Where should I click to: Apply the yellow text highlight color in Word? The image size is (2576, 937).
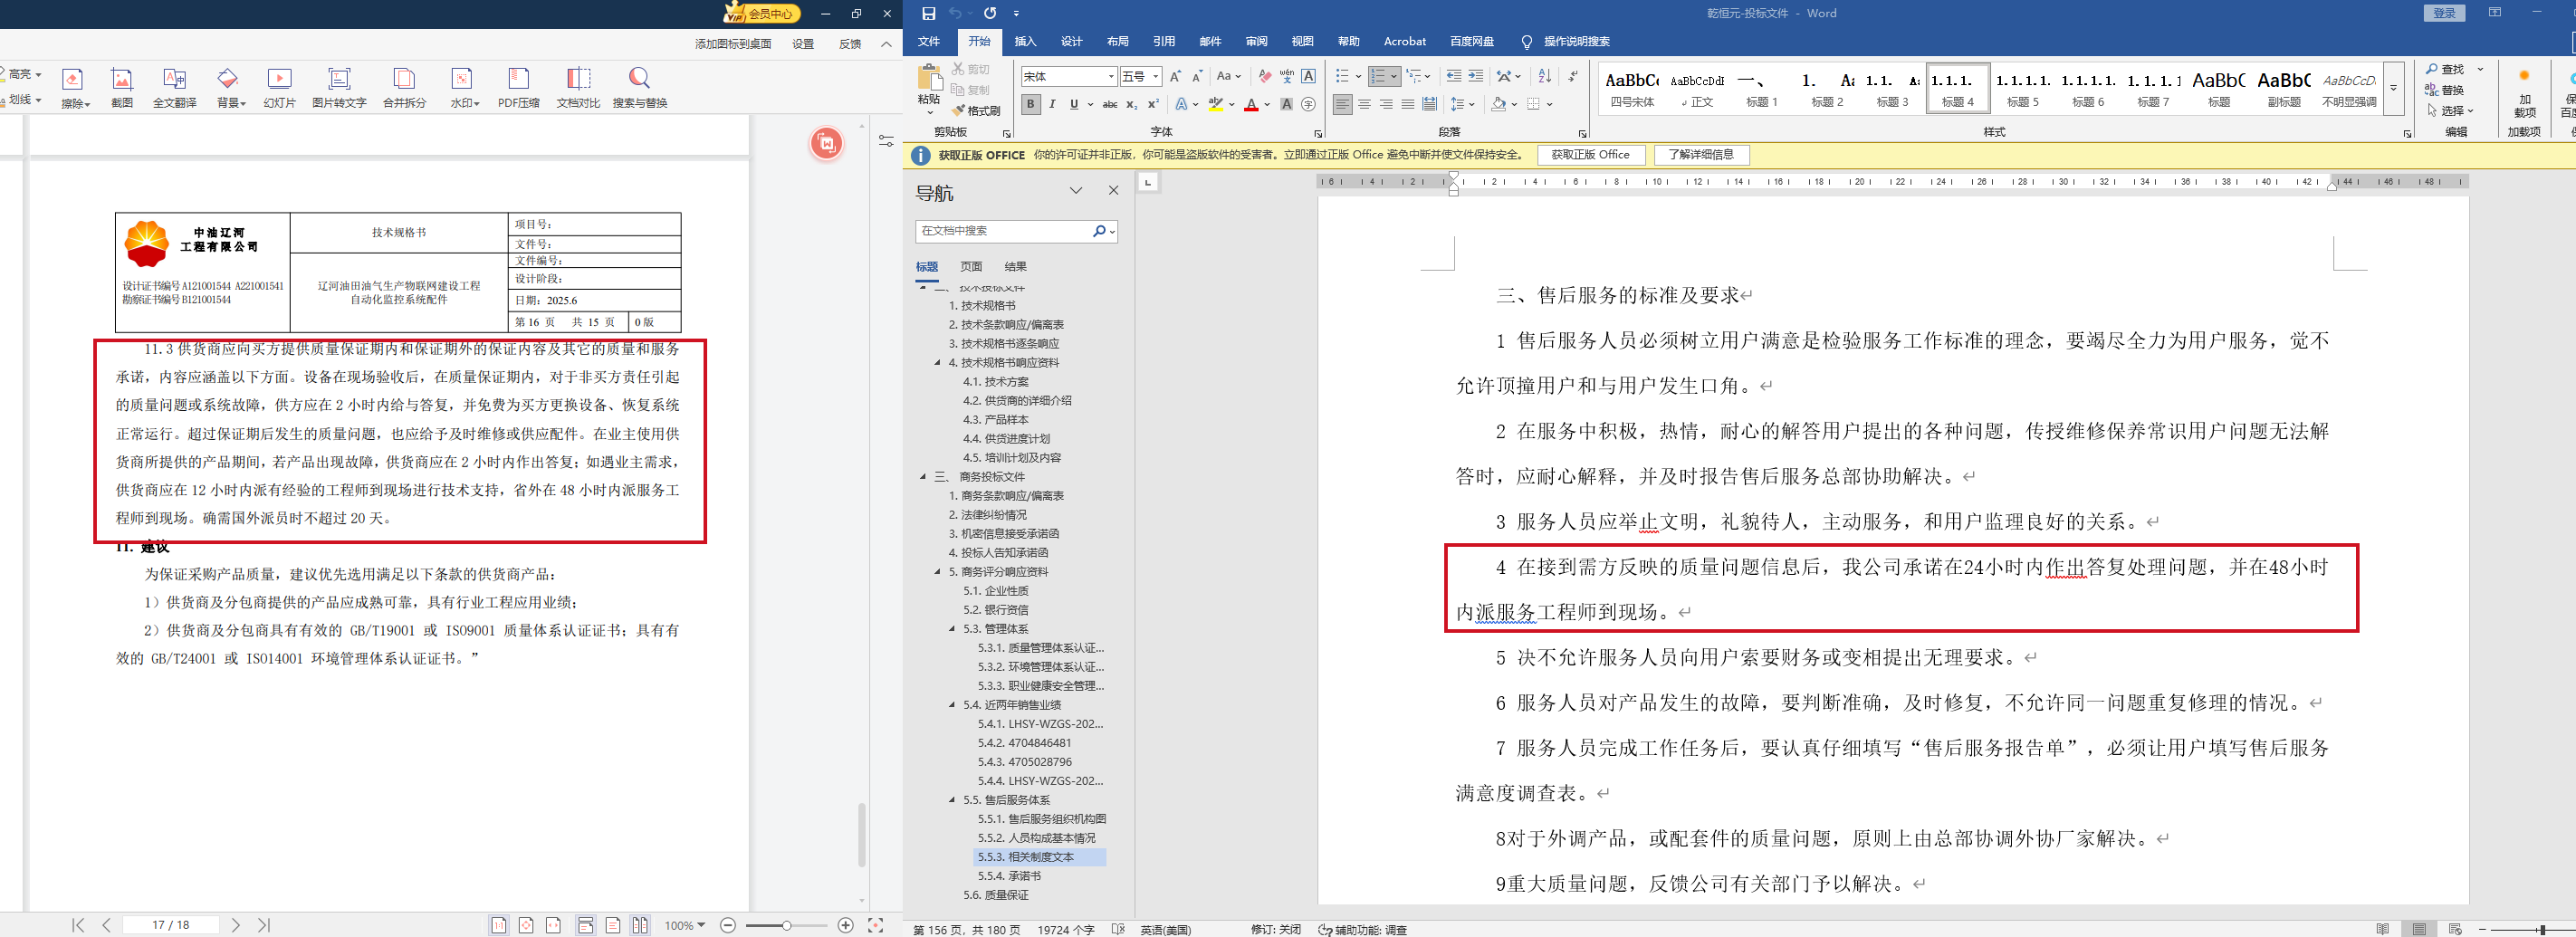coord(1216,104)
